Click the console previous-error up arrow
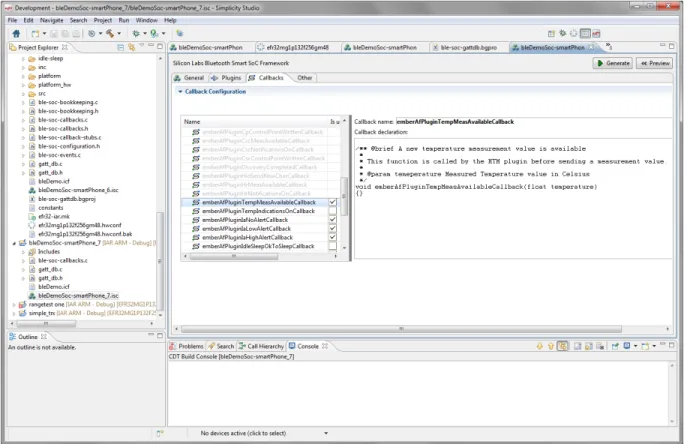This screenshot has height=444, width=687. pyautogui.click(x=551, y=346)
